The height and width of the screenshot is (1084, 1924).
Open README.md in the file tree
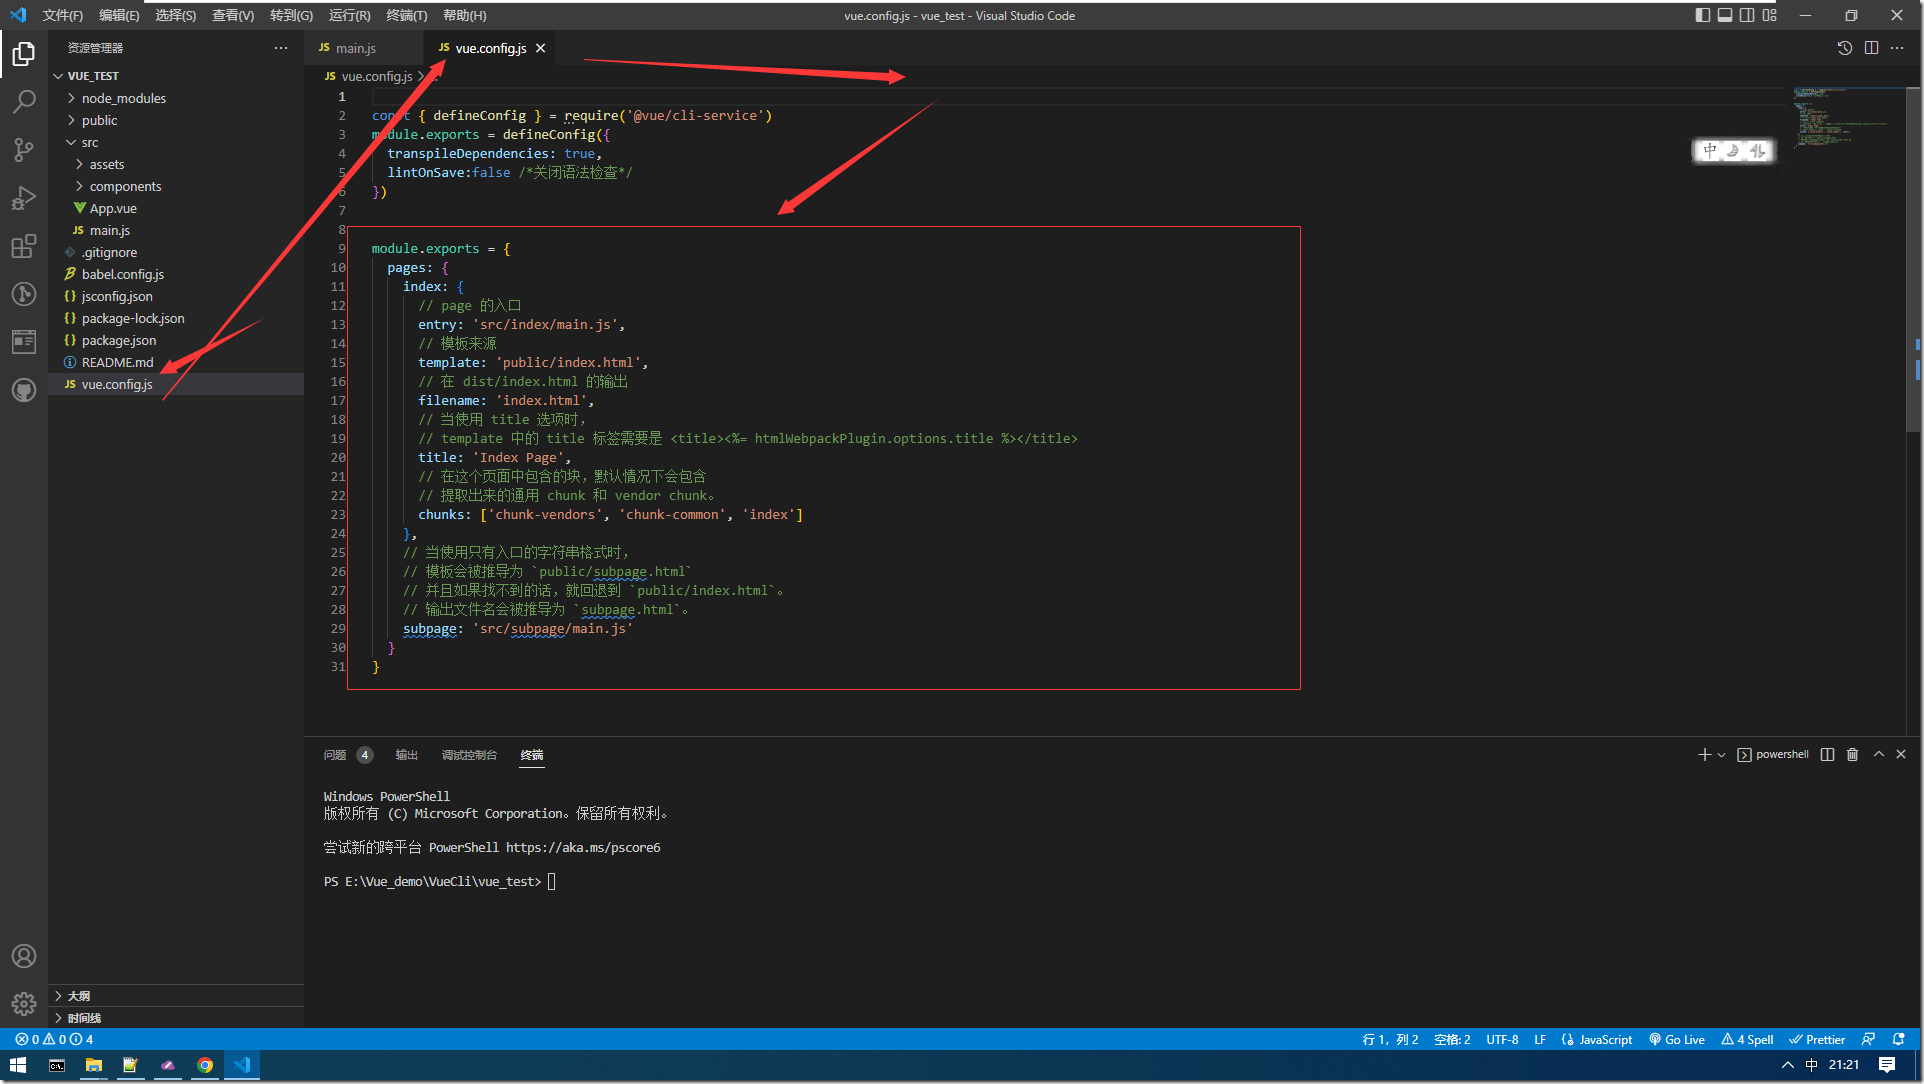pyautogui.click(x=176, y=362)
